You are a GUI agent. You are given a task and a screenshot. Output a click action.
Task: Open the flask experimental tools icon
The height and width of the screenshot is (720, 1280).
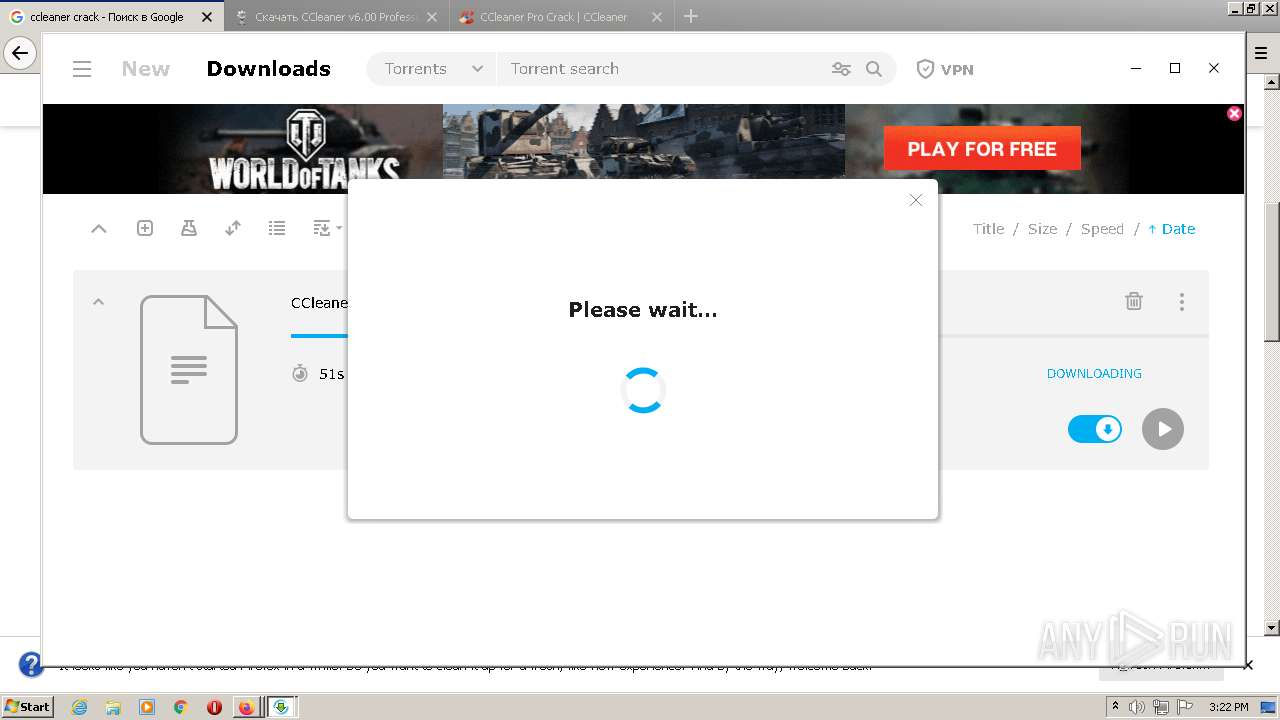coord(189,228)
